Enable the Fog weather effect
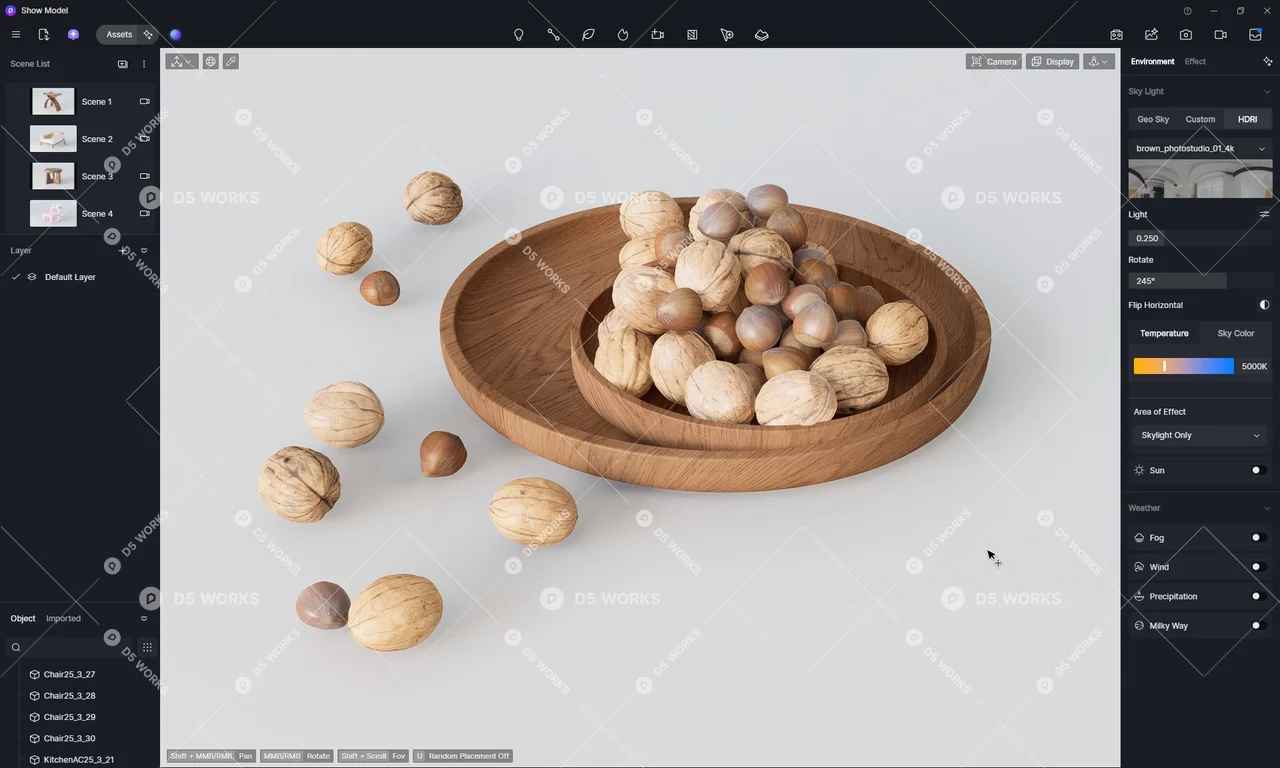Viewport: 1280px width, 768px height. [x=1256, y=537]
